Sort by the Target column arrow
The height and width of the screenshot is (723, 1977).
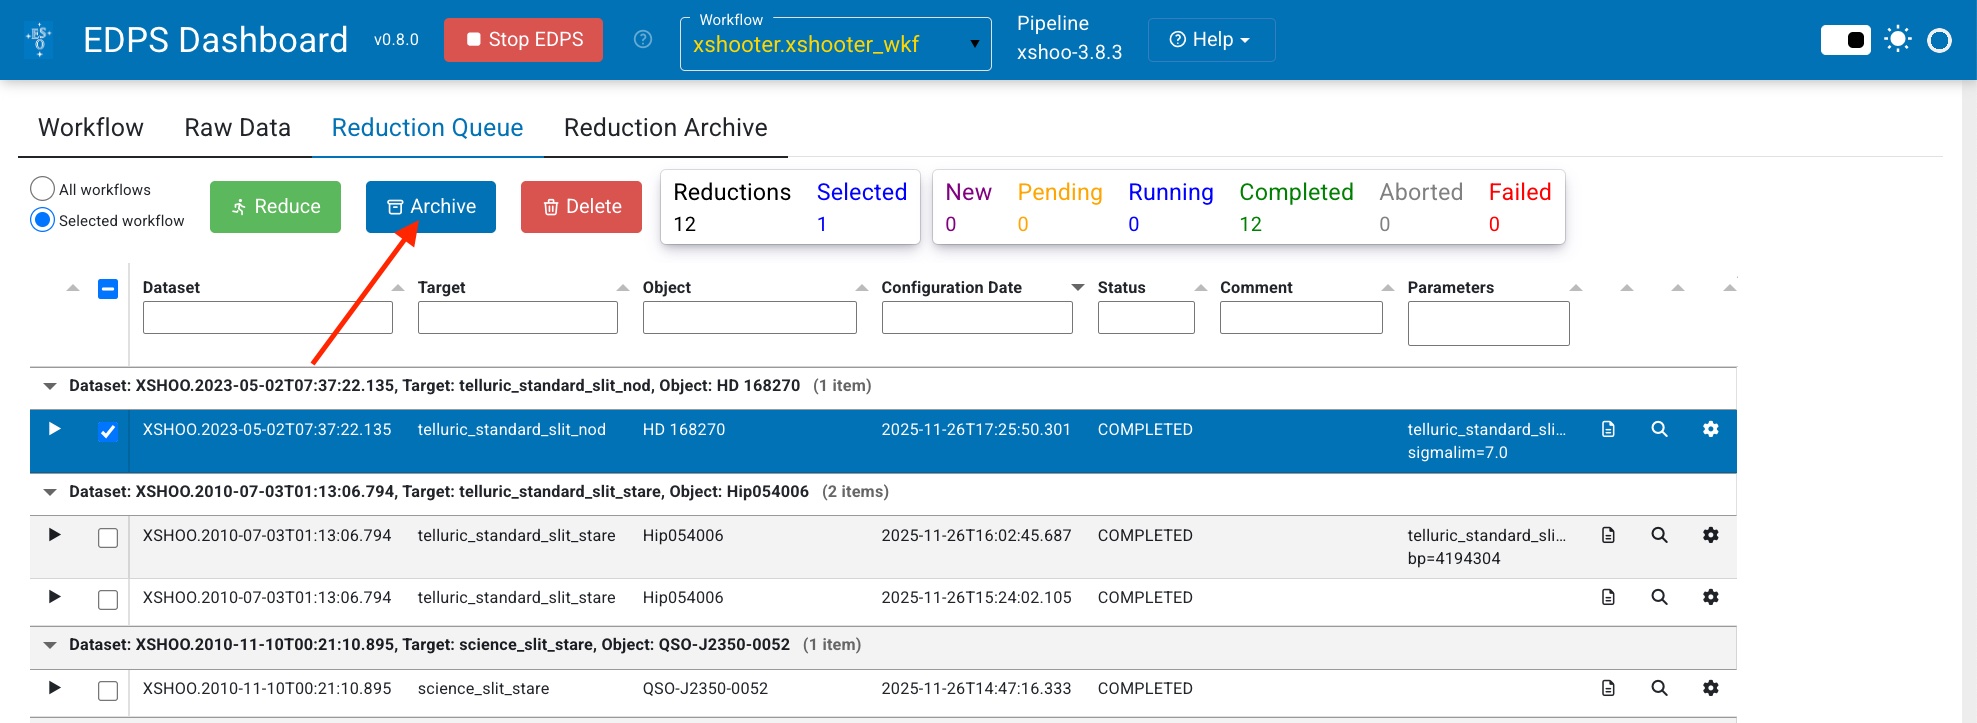tap(623, 288)
